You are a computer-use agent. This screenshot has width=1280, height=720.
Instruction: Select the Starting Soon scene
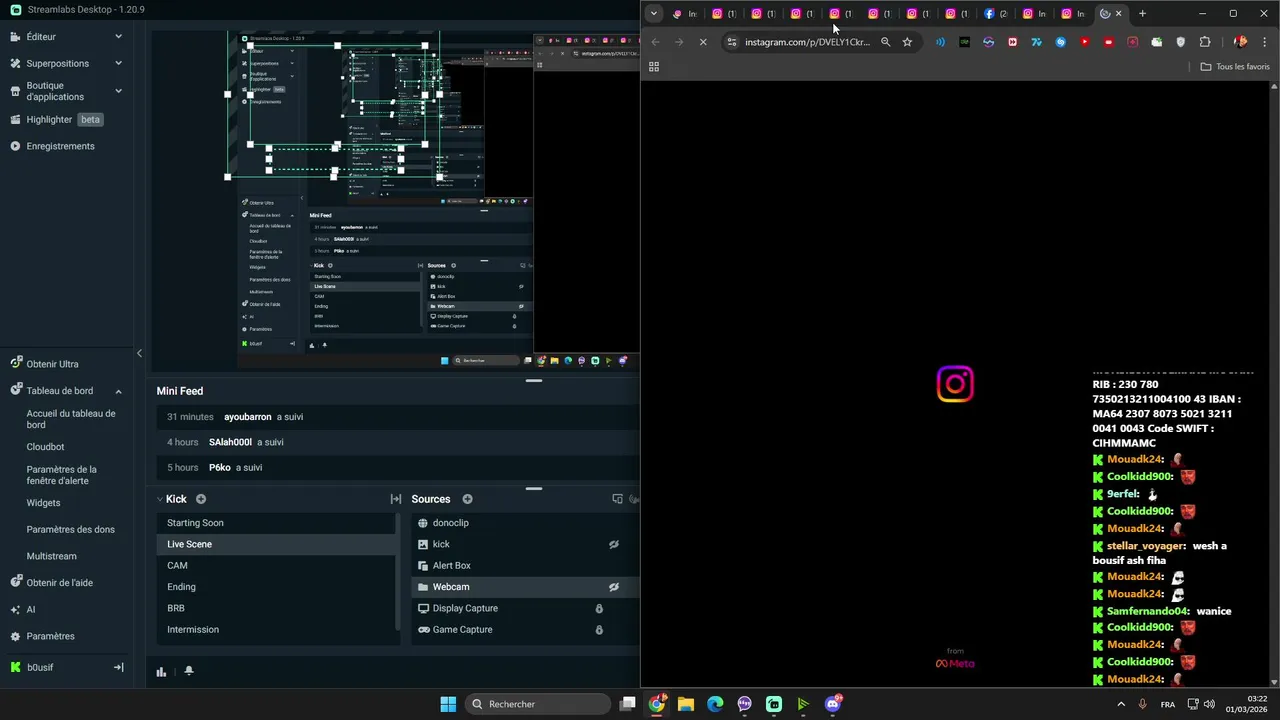276,523
